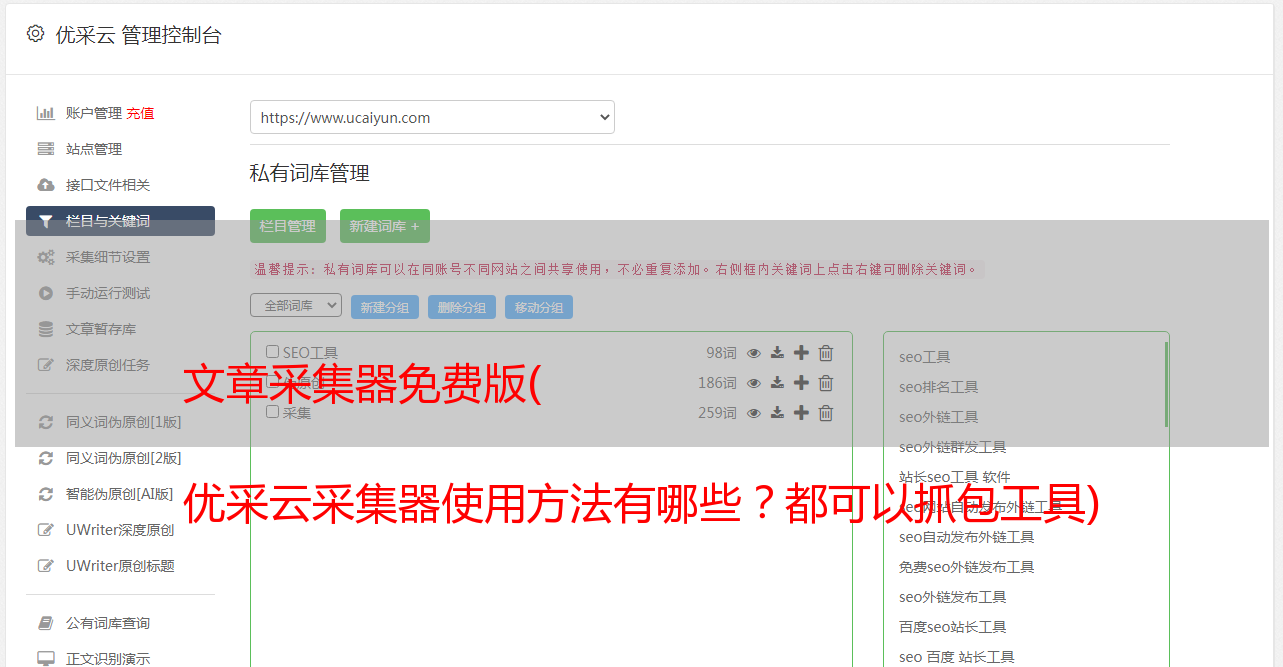Open 采集细节设置 in the sidebar

[108, 257]
